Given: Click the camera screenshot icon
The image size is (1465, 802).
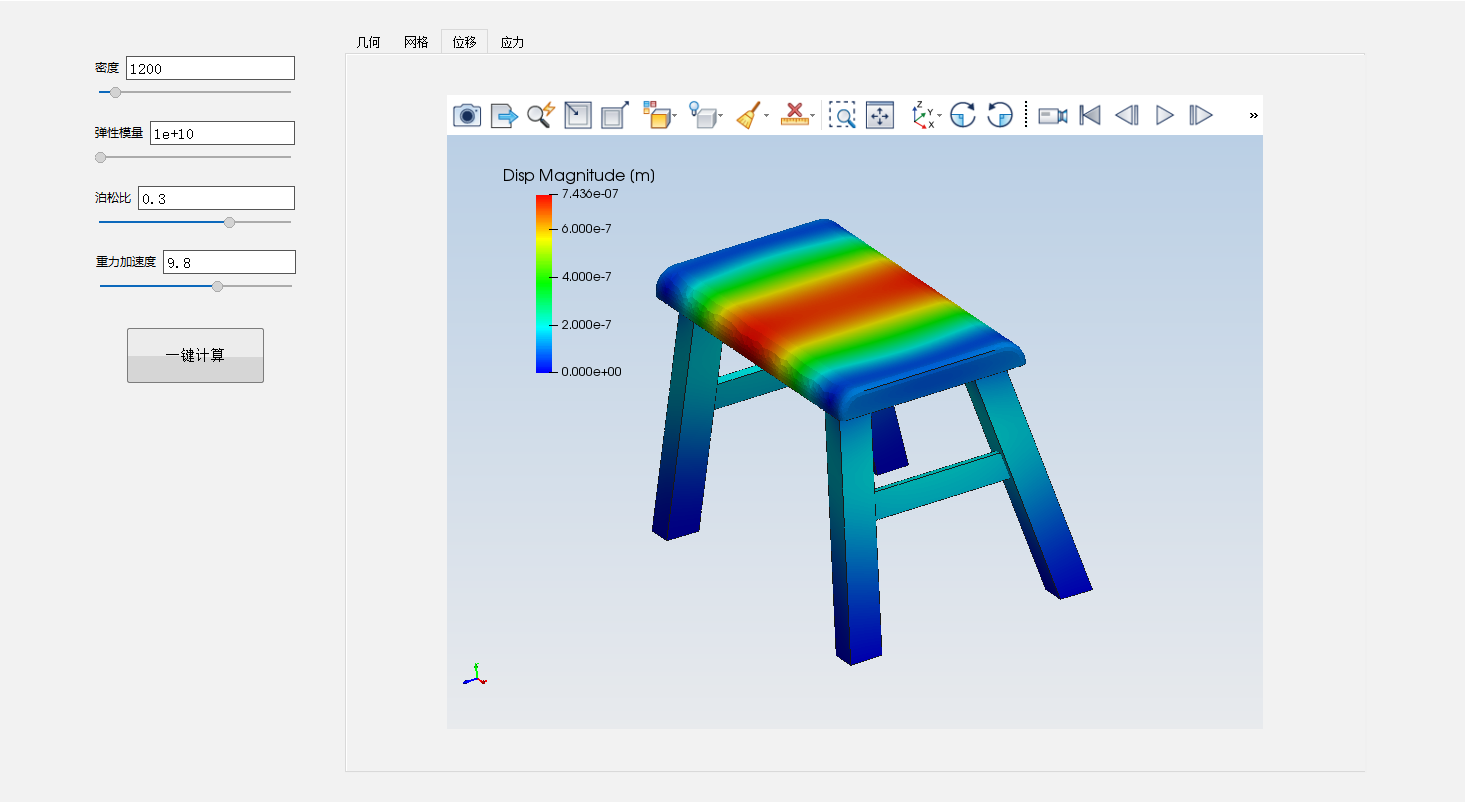Looking at the screenshot, I should (x=467, y=115).
